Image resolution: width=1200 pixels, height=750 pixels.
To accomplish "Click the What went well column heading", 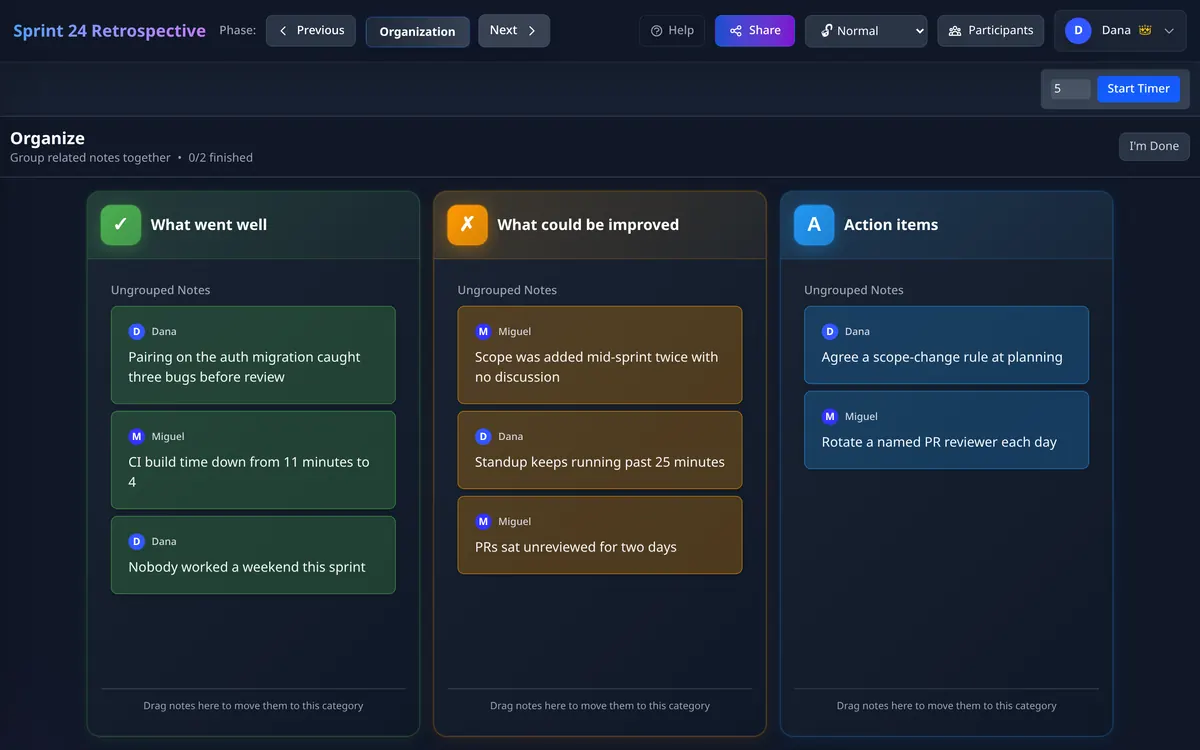I will [209, 225].
